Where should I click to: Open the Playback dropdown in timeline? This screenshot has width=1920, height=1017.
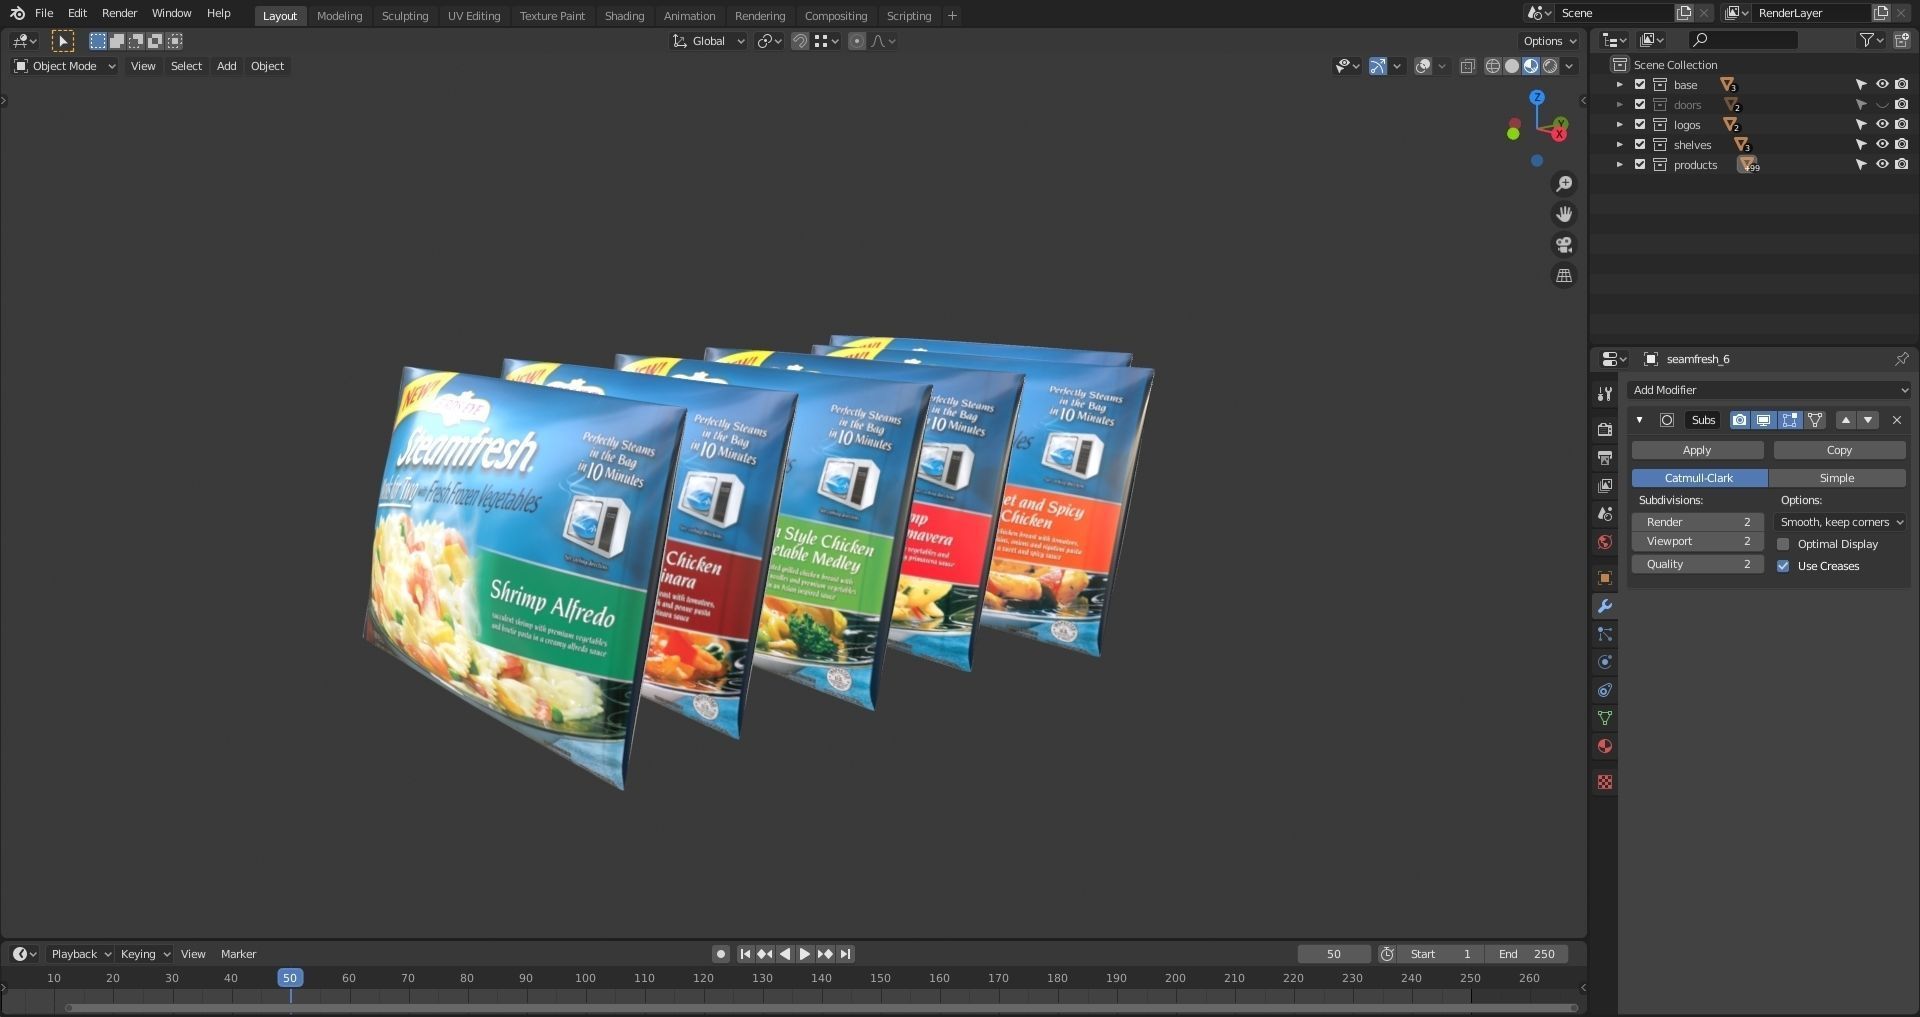click(x=81, y=954)
